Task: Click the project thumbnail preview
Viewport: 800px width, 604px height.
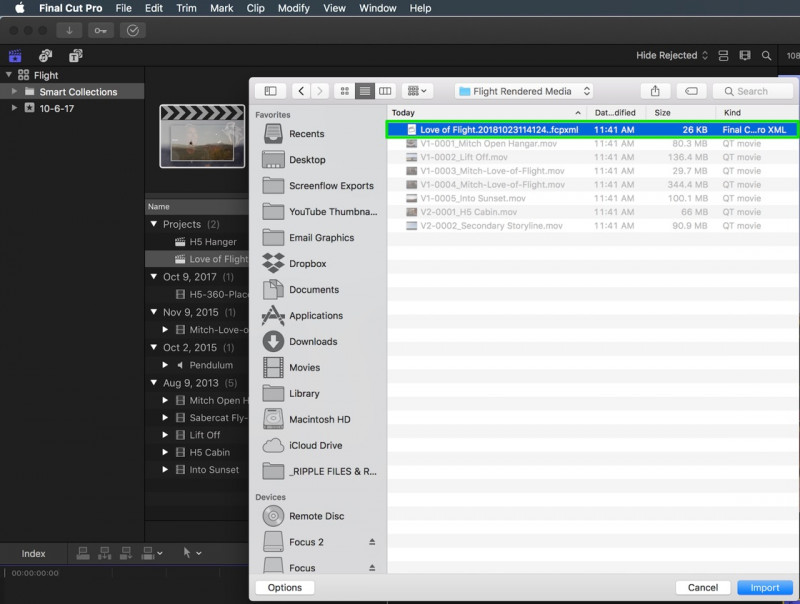Action: pyautogui.click(x=202, y=136)
